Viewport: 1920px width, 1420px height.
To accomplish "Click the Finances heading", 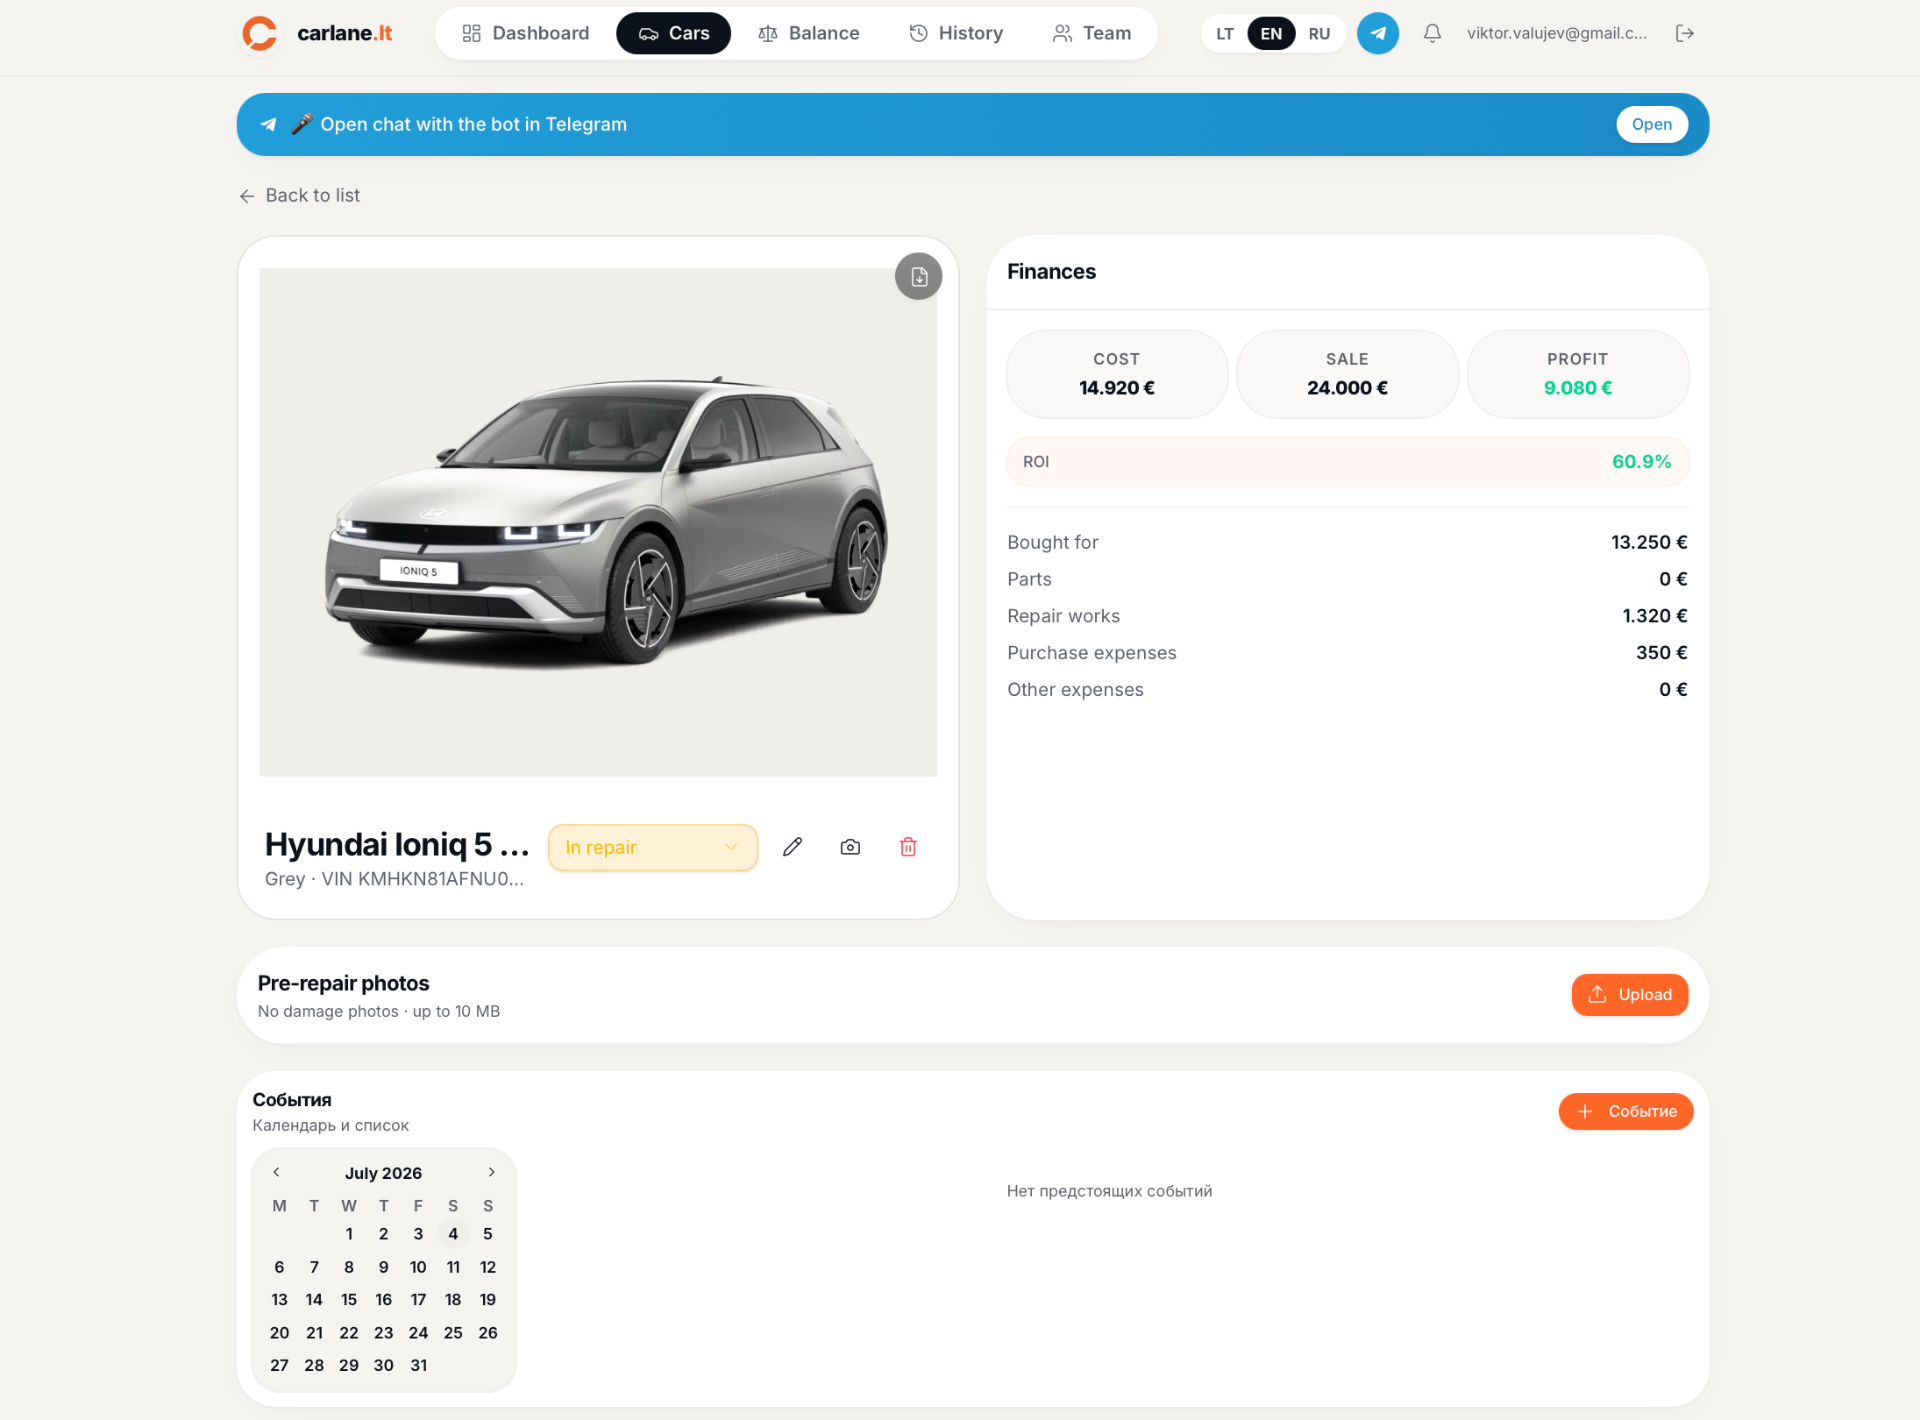I will click(1051, 272).
